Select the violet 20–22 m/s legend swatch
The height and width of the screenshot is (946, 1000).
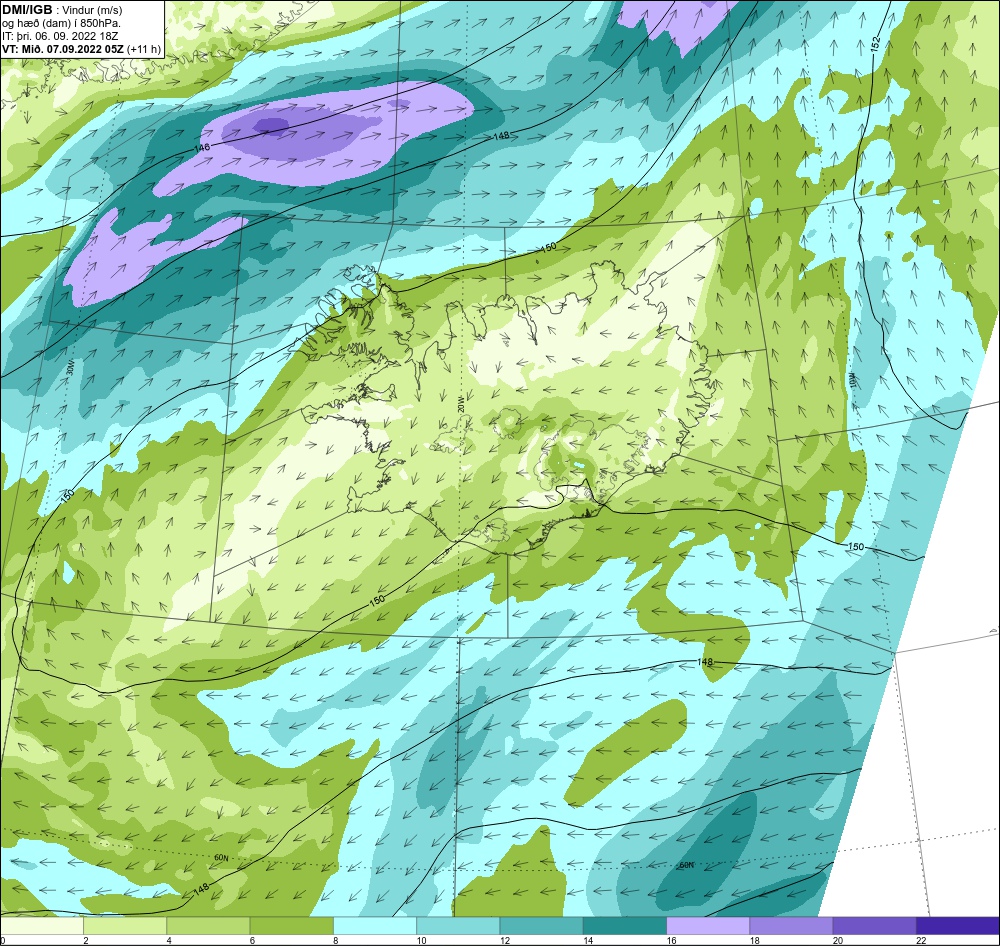coord(874,925)
